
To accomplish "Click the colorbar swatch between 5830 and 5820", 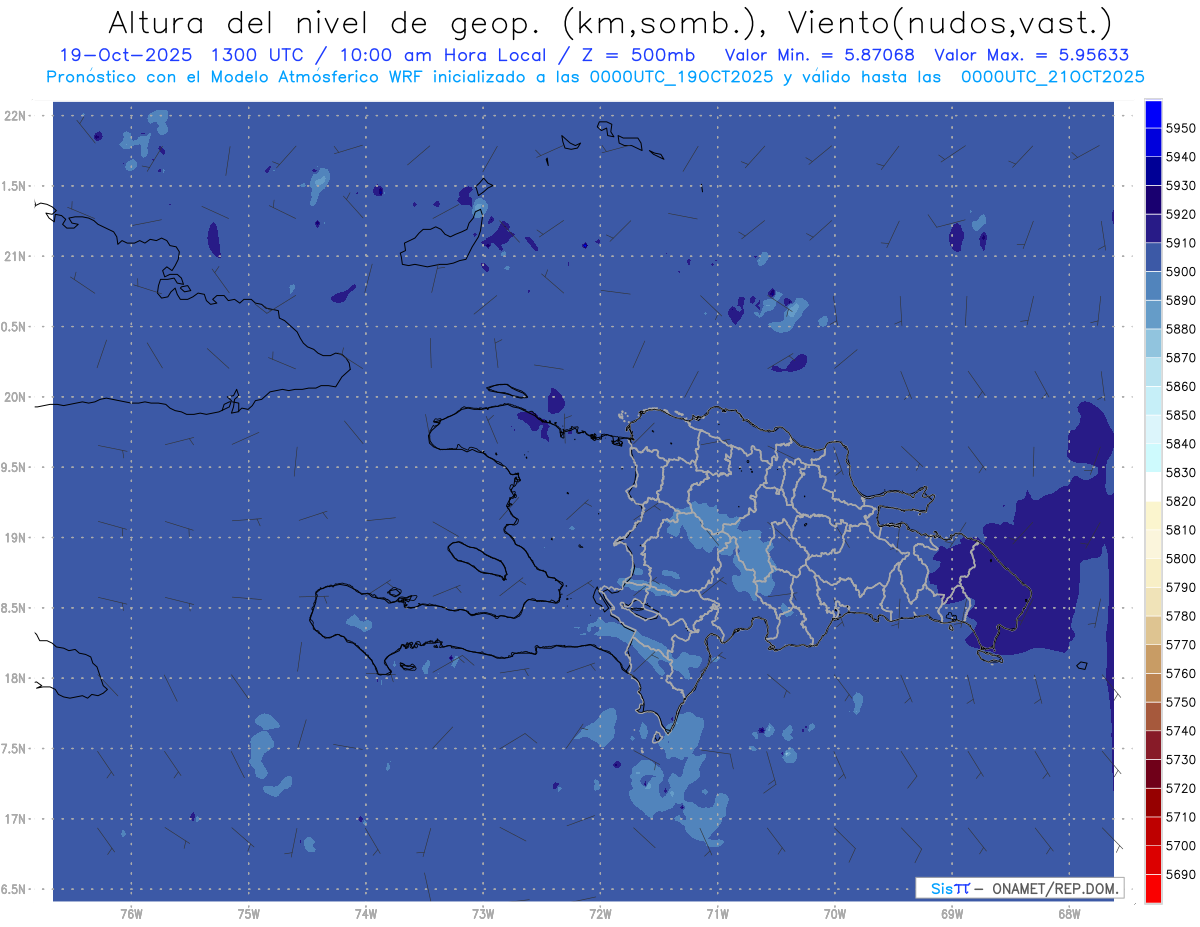I will pyautogui.click(x=1153, y=487).
